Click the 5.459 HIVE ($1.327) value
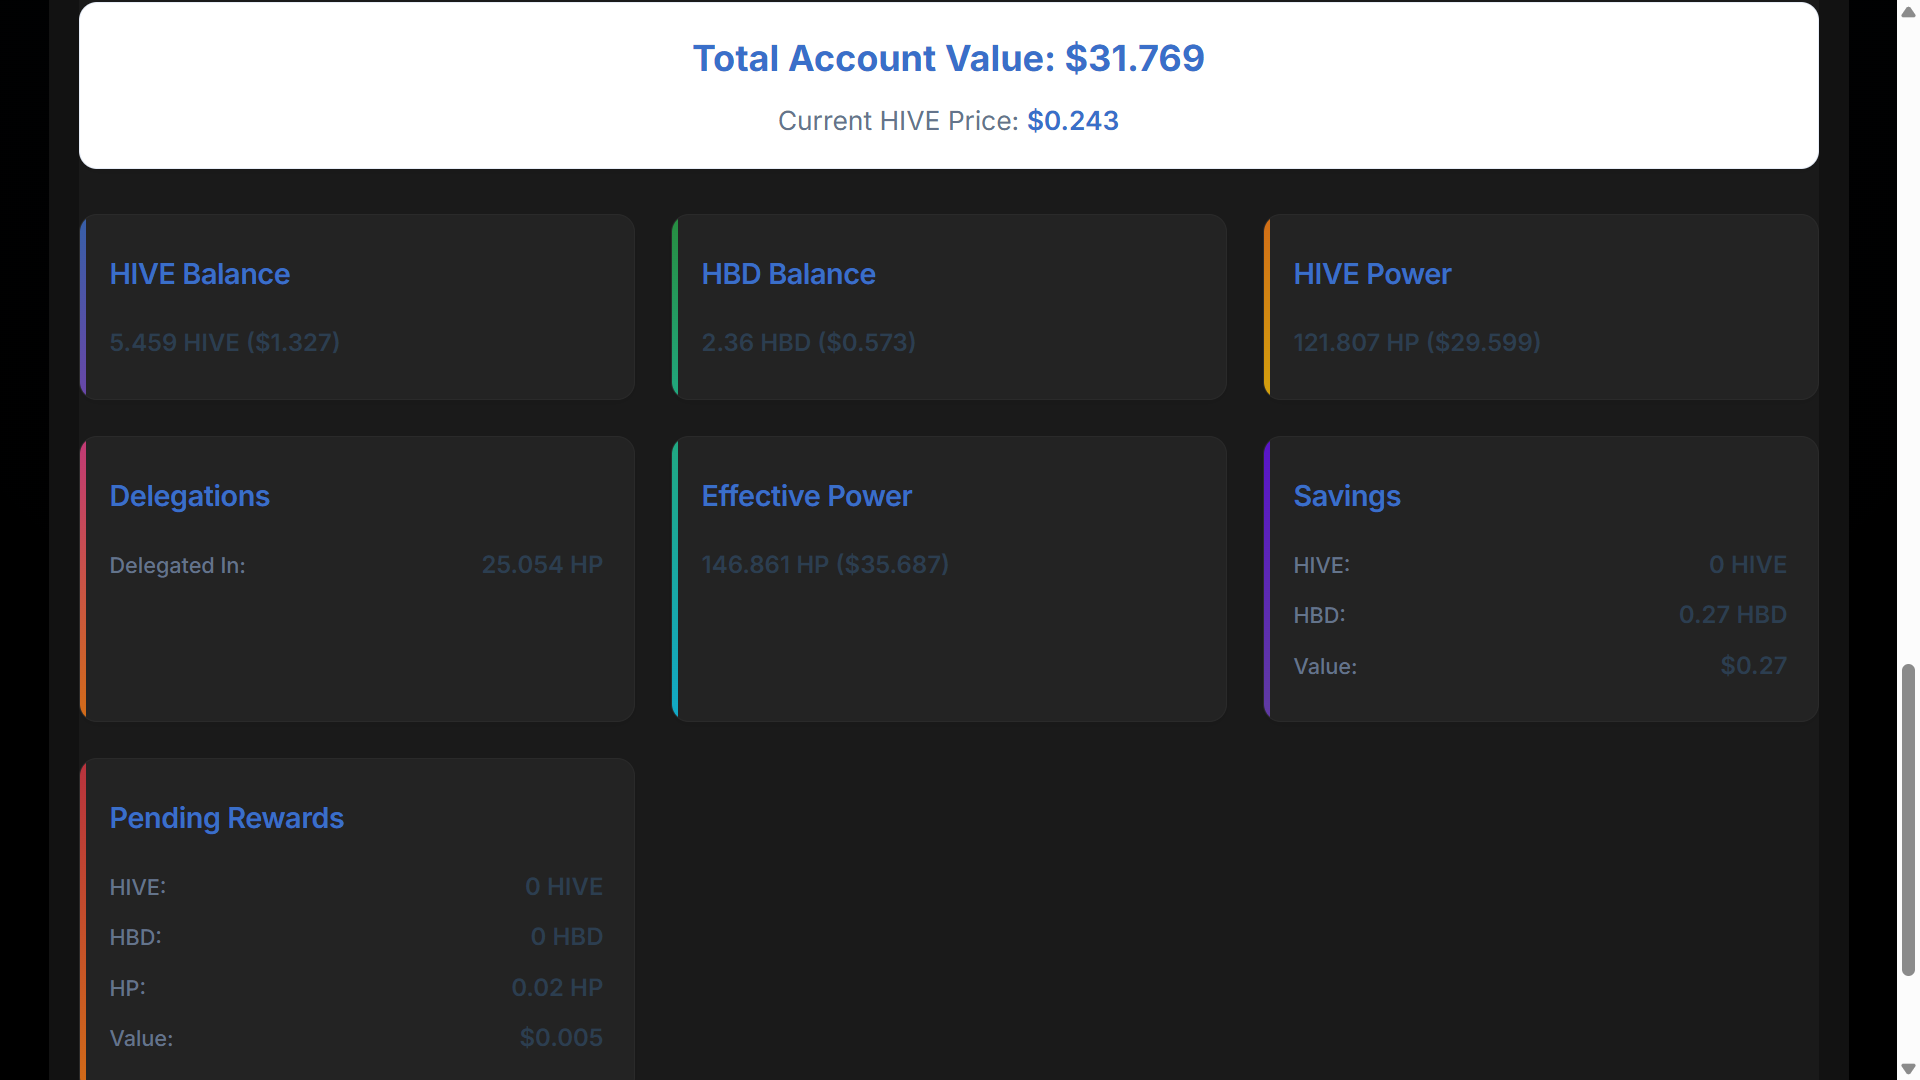This screenshot has height=1080, width=1920. click(x=225, y=342)
